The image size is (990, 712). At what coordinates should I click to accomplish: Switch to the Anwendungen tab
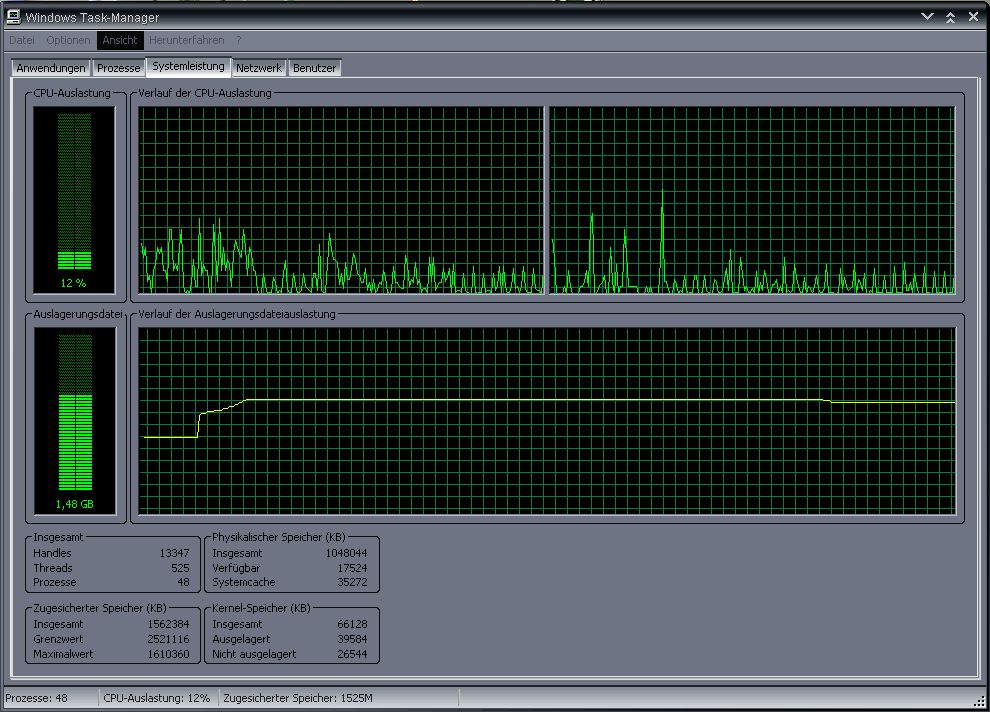point(51,68)
